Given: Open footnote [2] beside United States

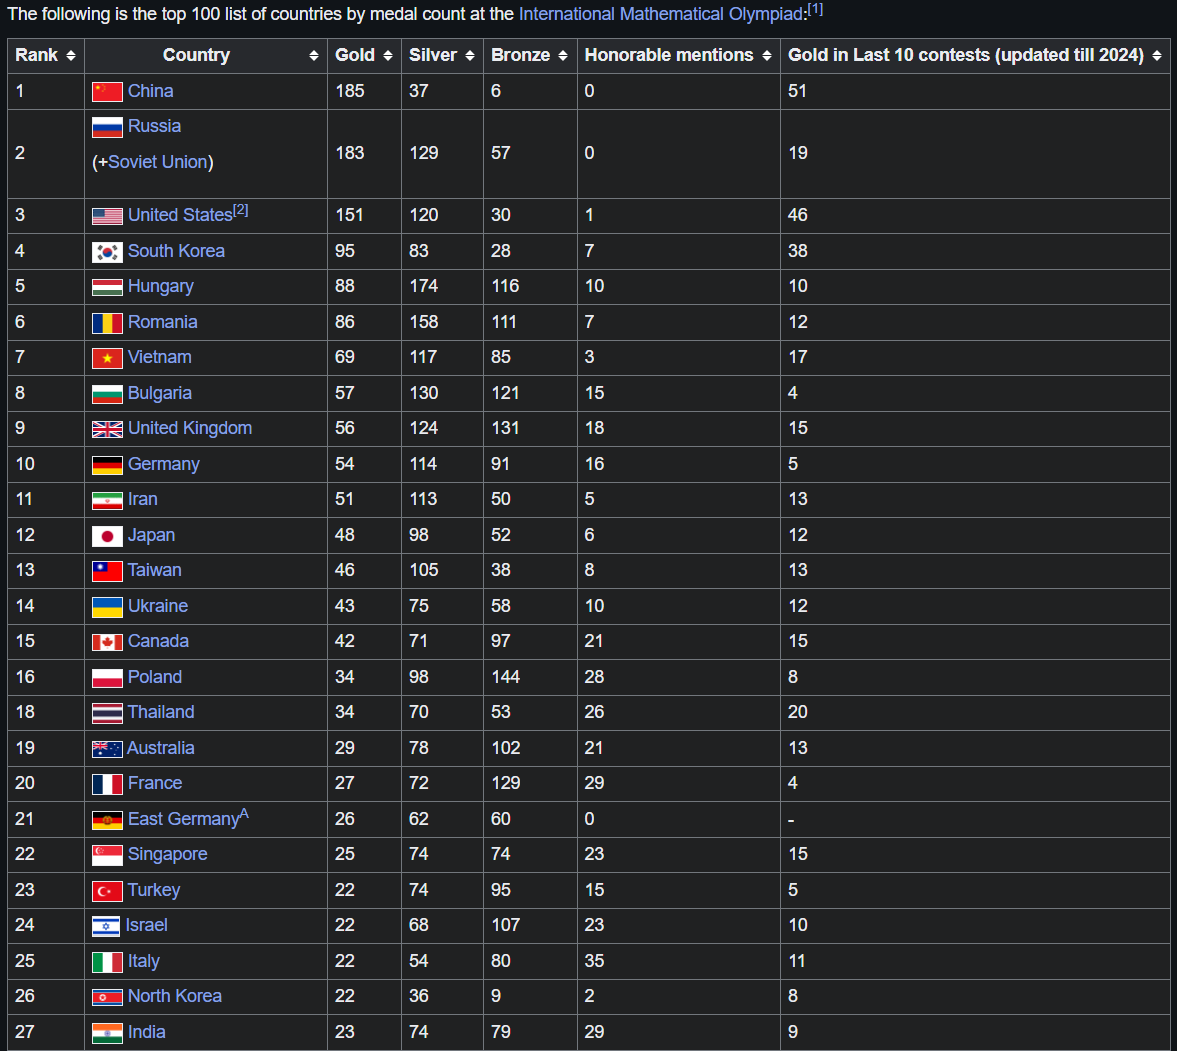Looking at the screenshot, I should (240, 210).
